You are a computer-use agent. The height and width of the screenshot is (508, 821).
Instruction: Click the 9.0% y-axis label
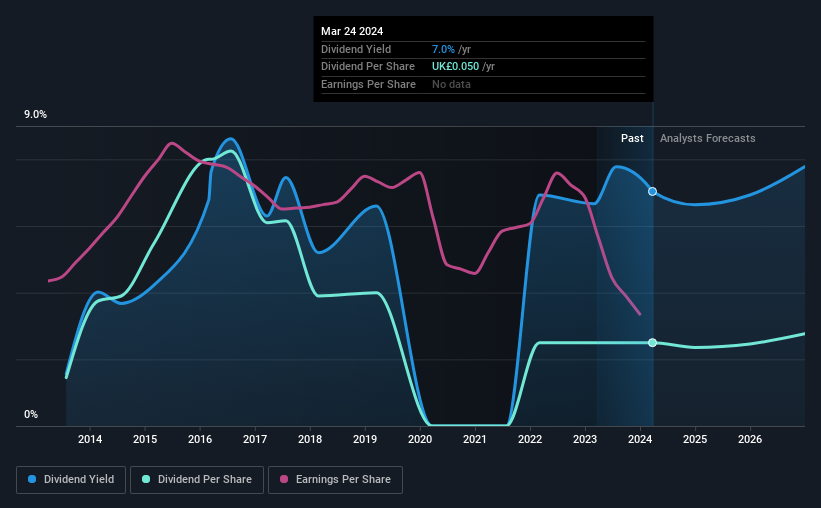[35, 115]
